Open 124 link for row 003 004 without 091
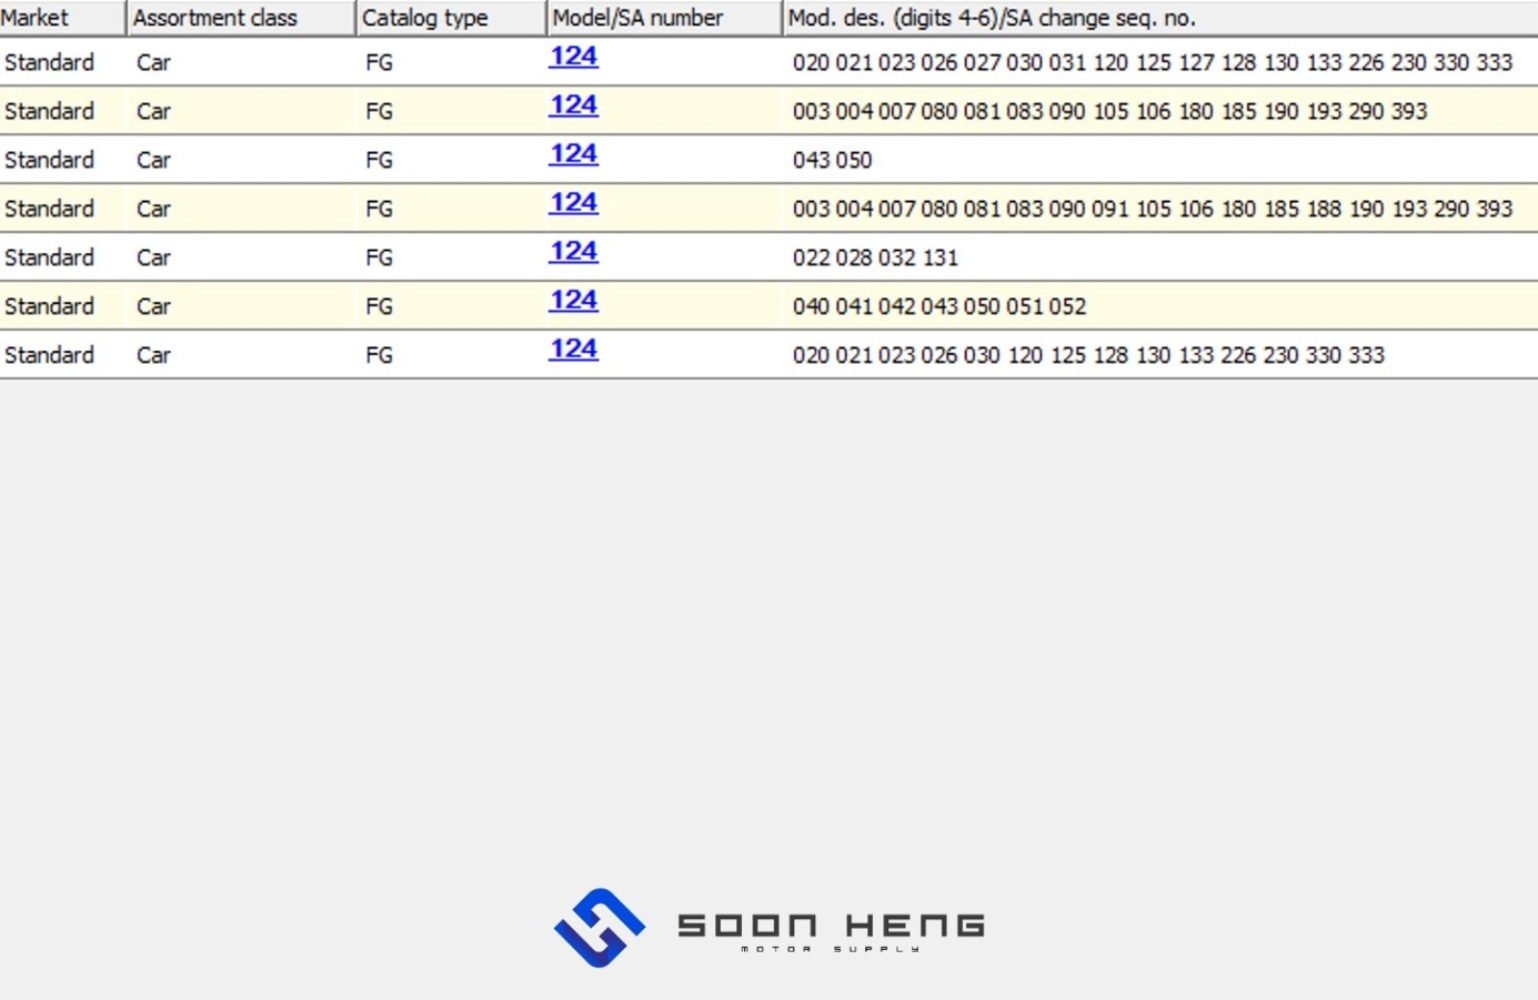The width and height of the screenshot is (1538, 1000). (573, 106)
